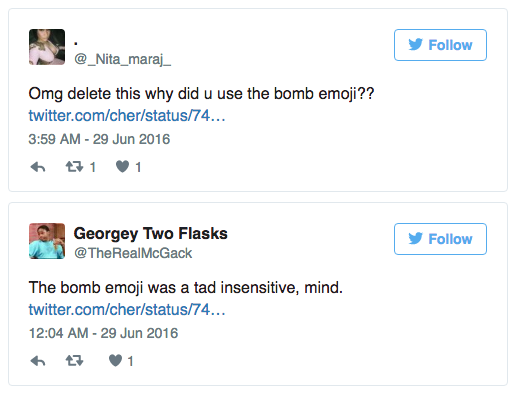Click the dot display name of first tweet
The image size is (525, 394).
pyautogui.click(x=76, y=43)
